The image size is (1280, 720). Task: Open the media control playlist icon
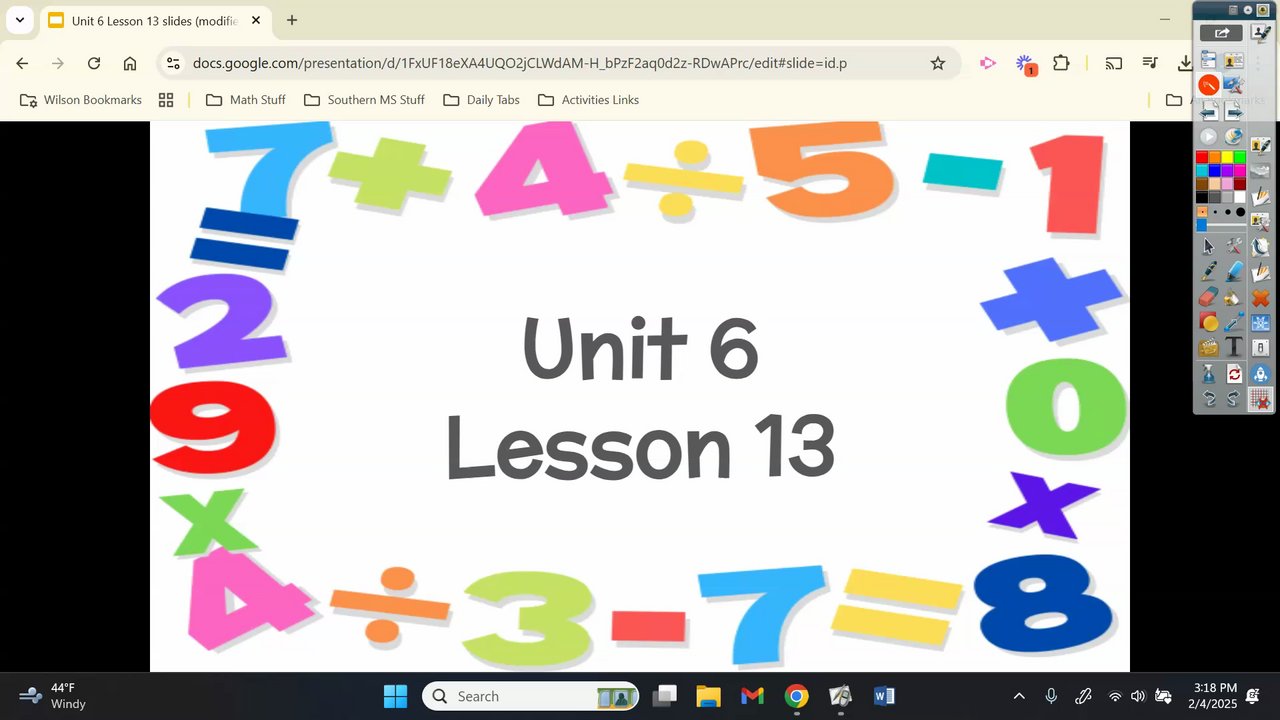[x=1150, y=63]
